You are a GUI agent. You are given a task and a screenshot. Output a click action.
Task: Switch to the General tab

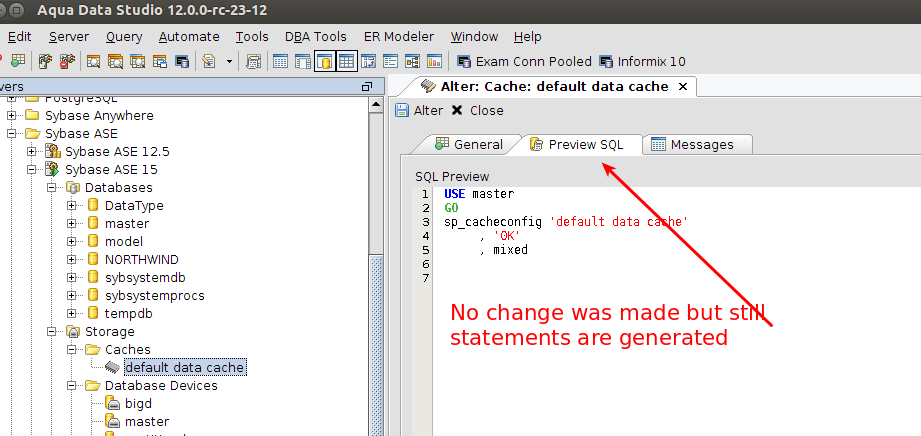coord(469,145)
